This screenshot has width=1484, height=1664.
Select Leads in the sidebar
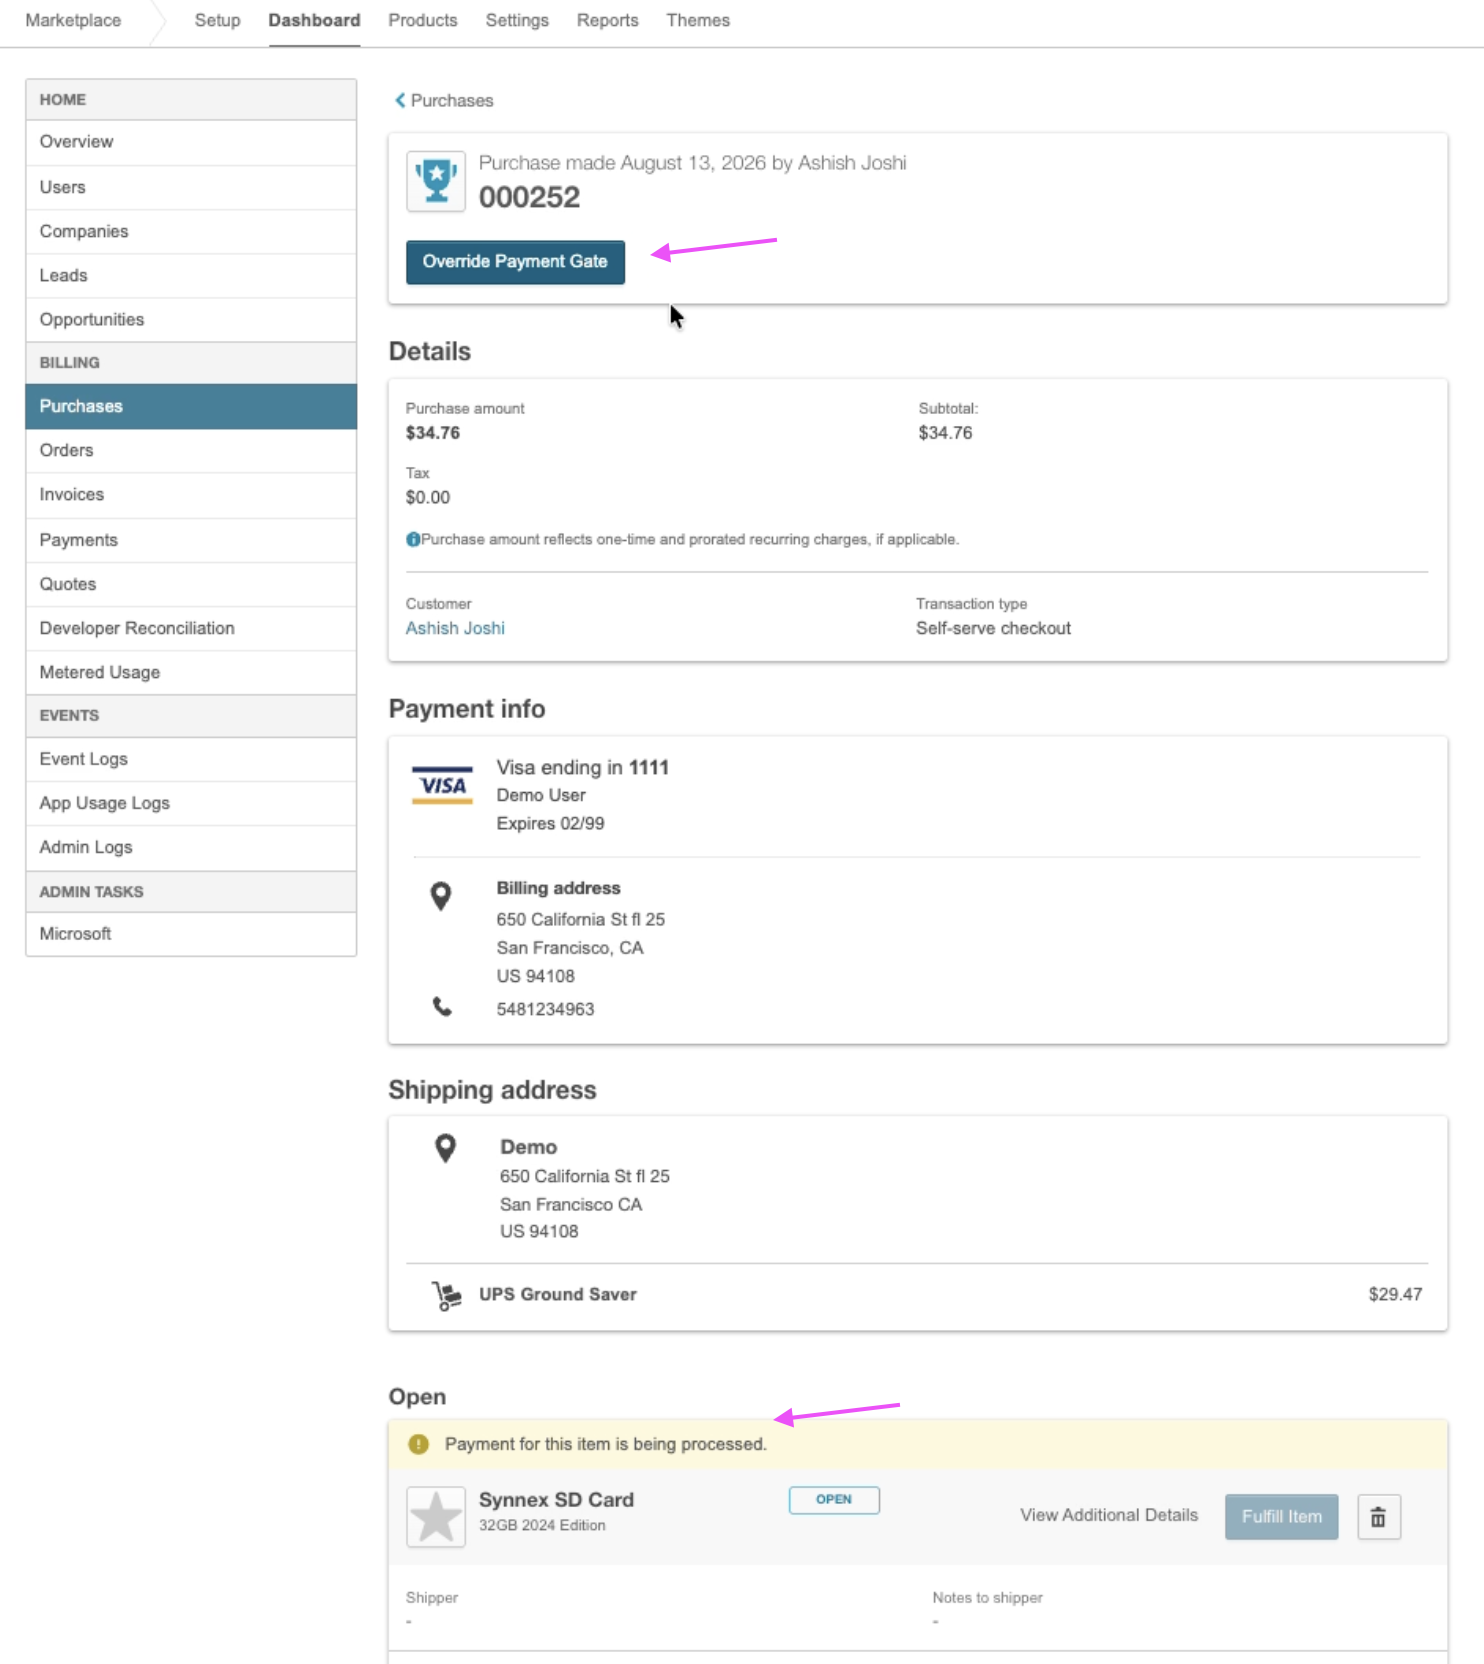[191, 275]
